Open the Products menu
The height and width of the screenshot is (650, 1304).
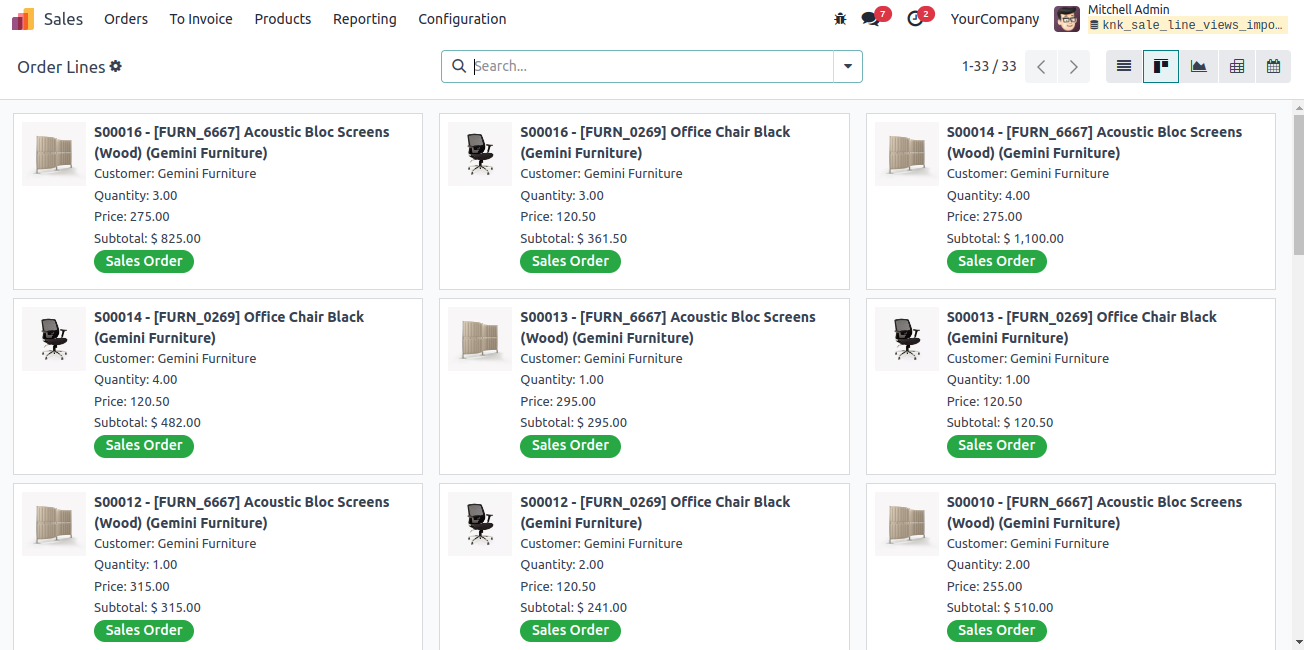click(x=283, y=19)
